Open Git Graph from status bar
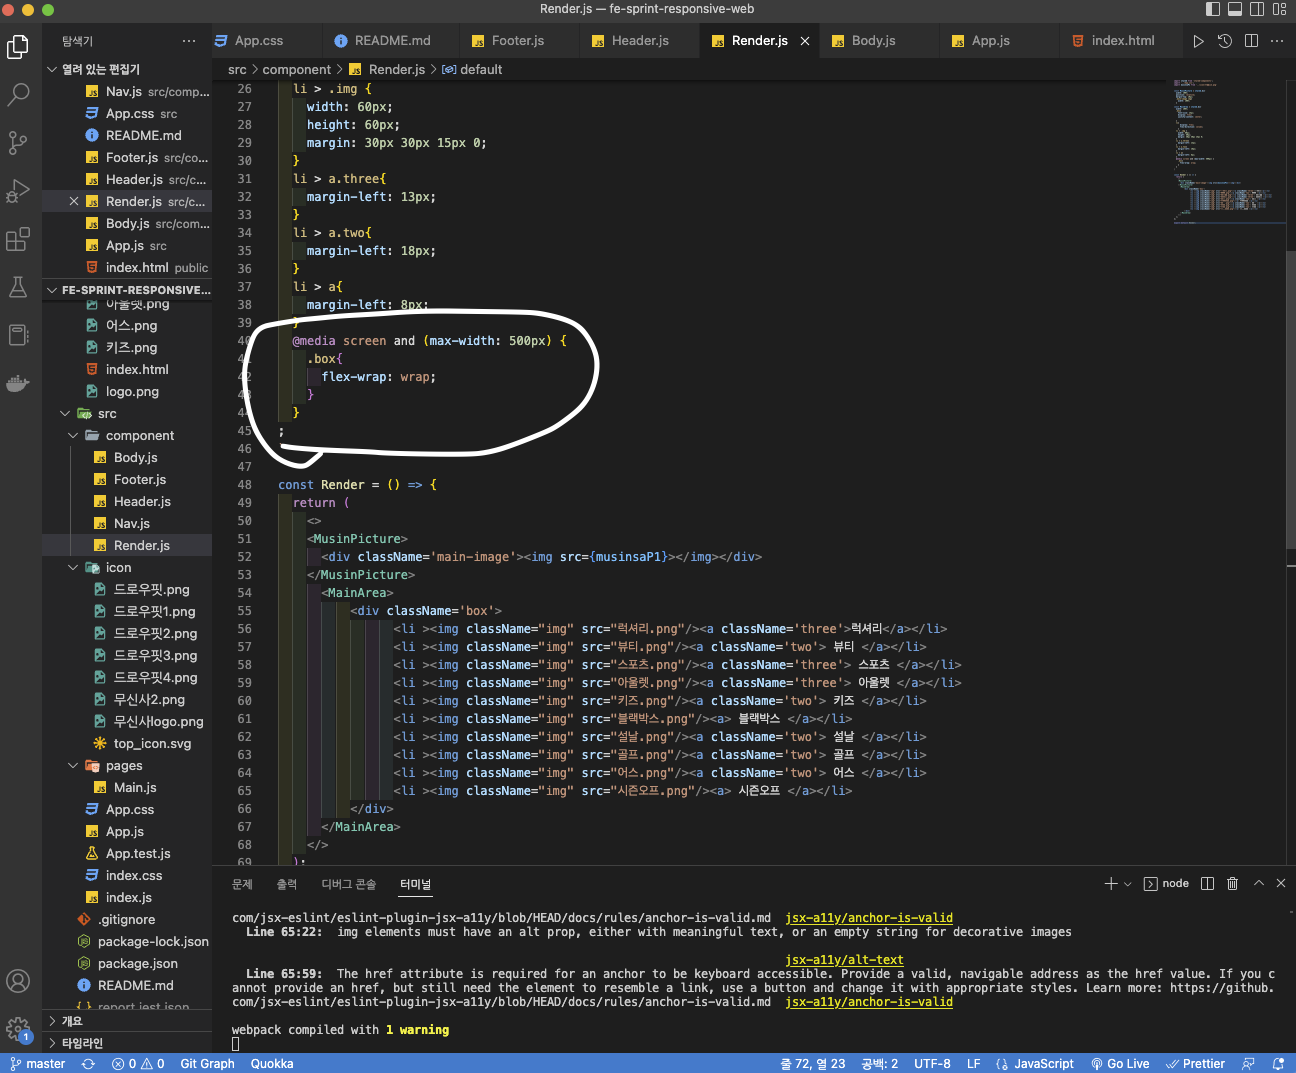 point(207,1064)
